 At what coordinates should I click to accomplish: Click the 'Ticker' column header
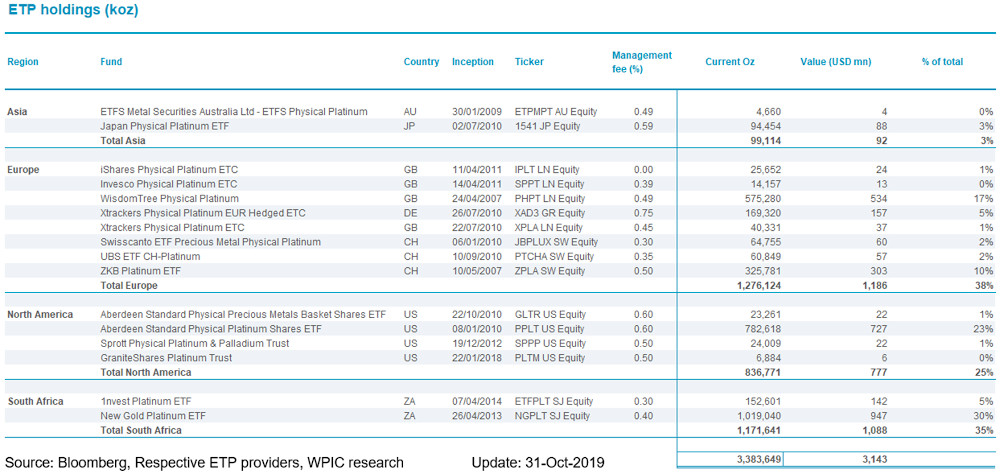click(529, 62)
